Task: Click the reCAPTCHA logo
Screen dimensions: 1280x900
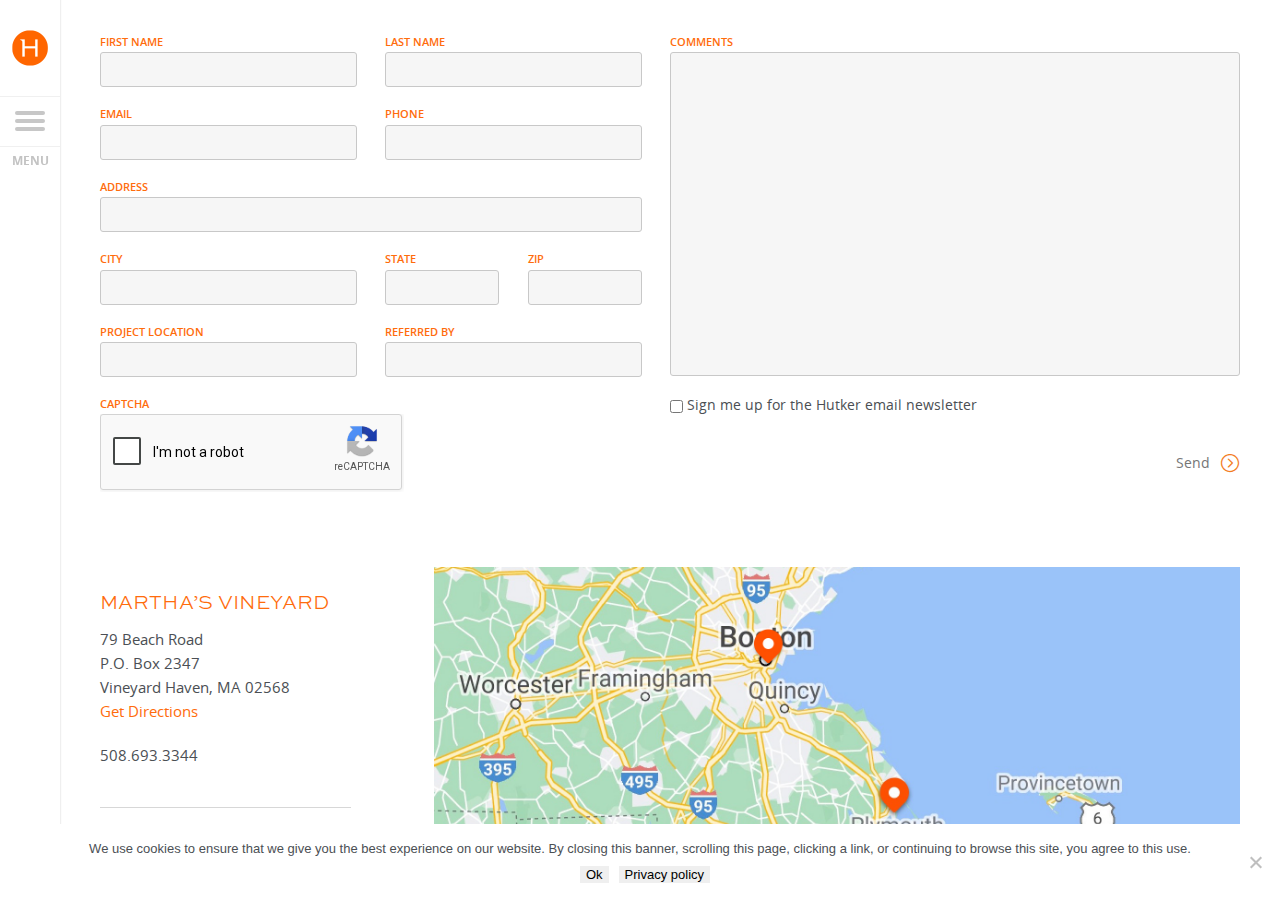Action: [x=362, y=442]
